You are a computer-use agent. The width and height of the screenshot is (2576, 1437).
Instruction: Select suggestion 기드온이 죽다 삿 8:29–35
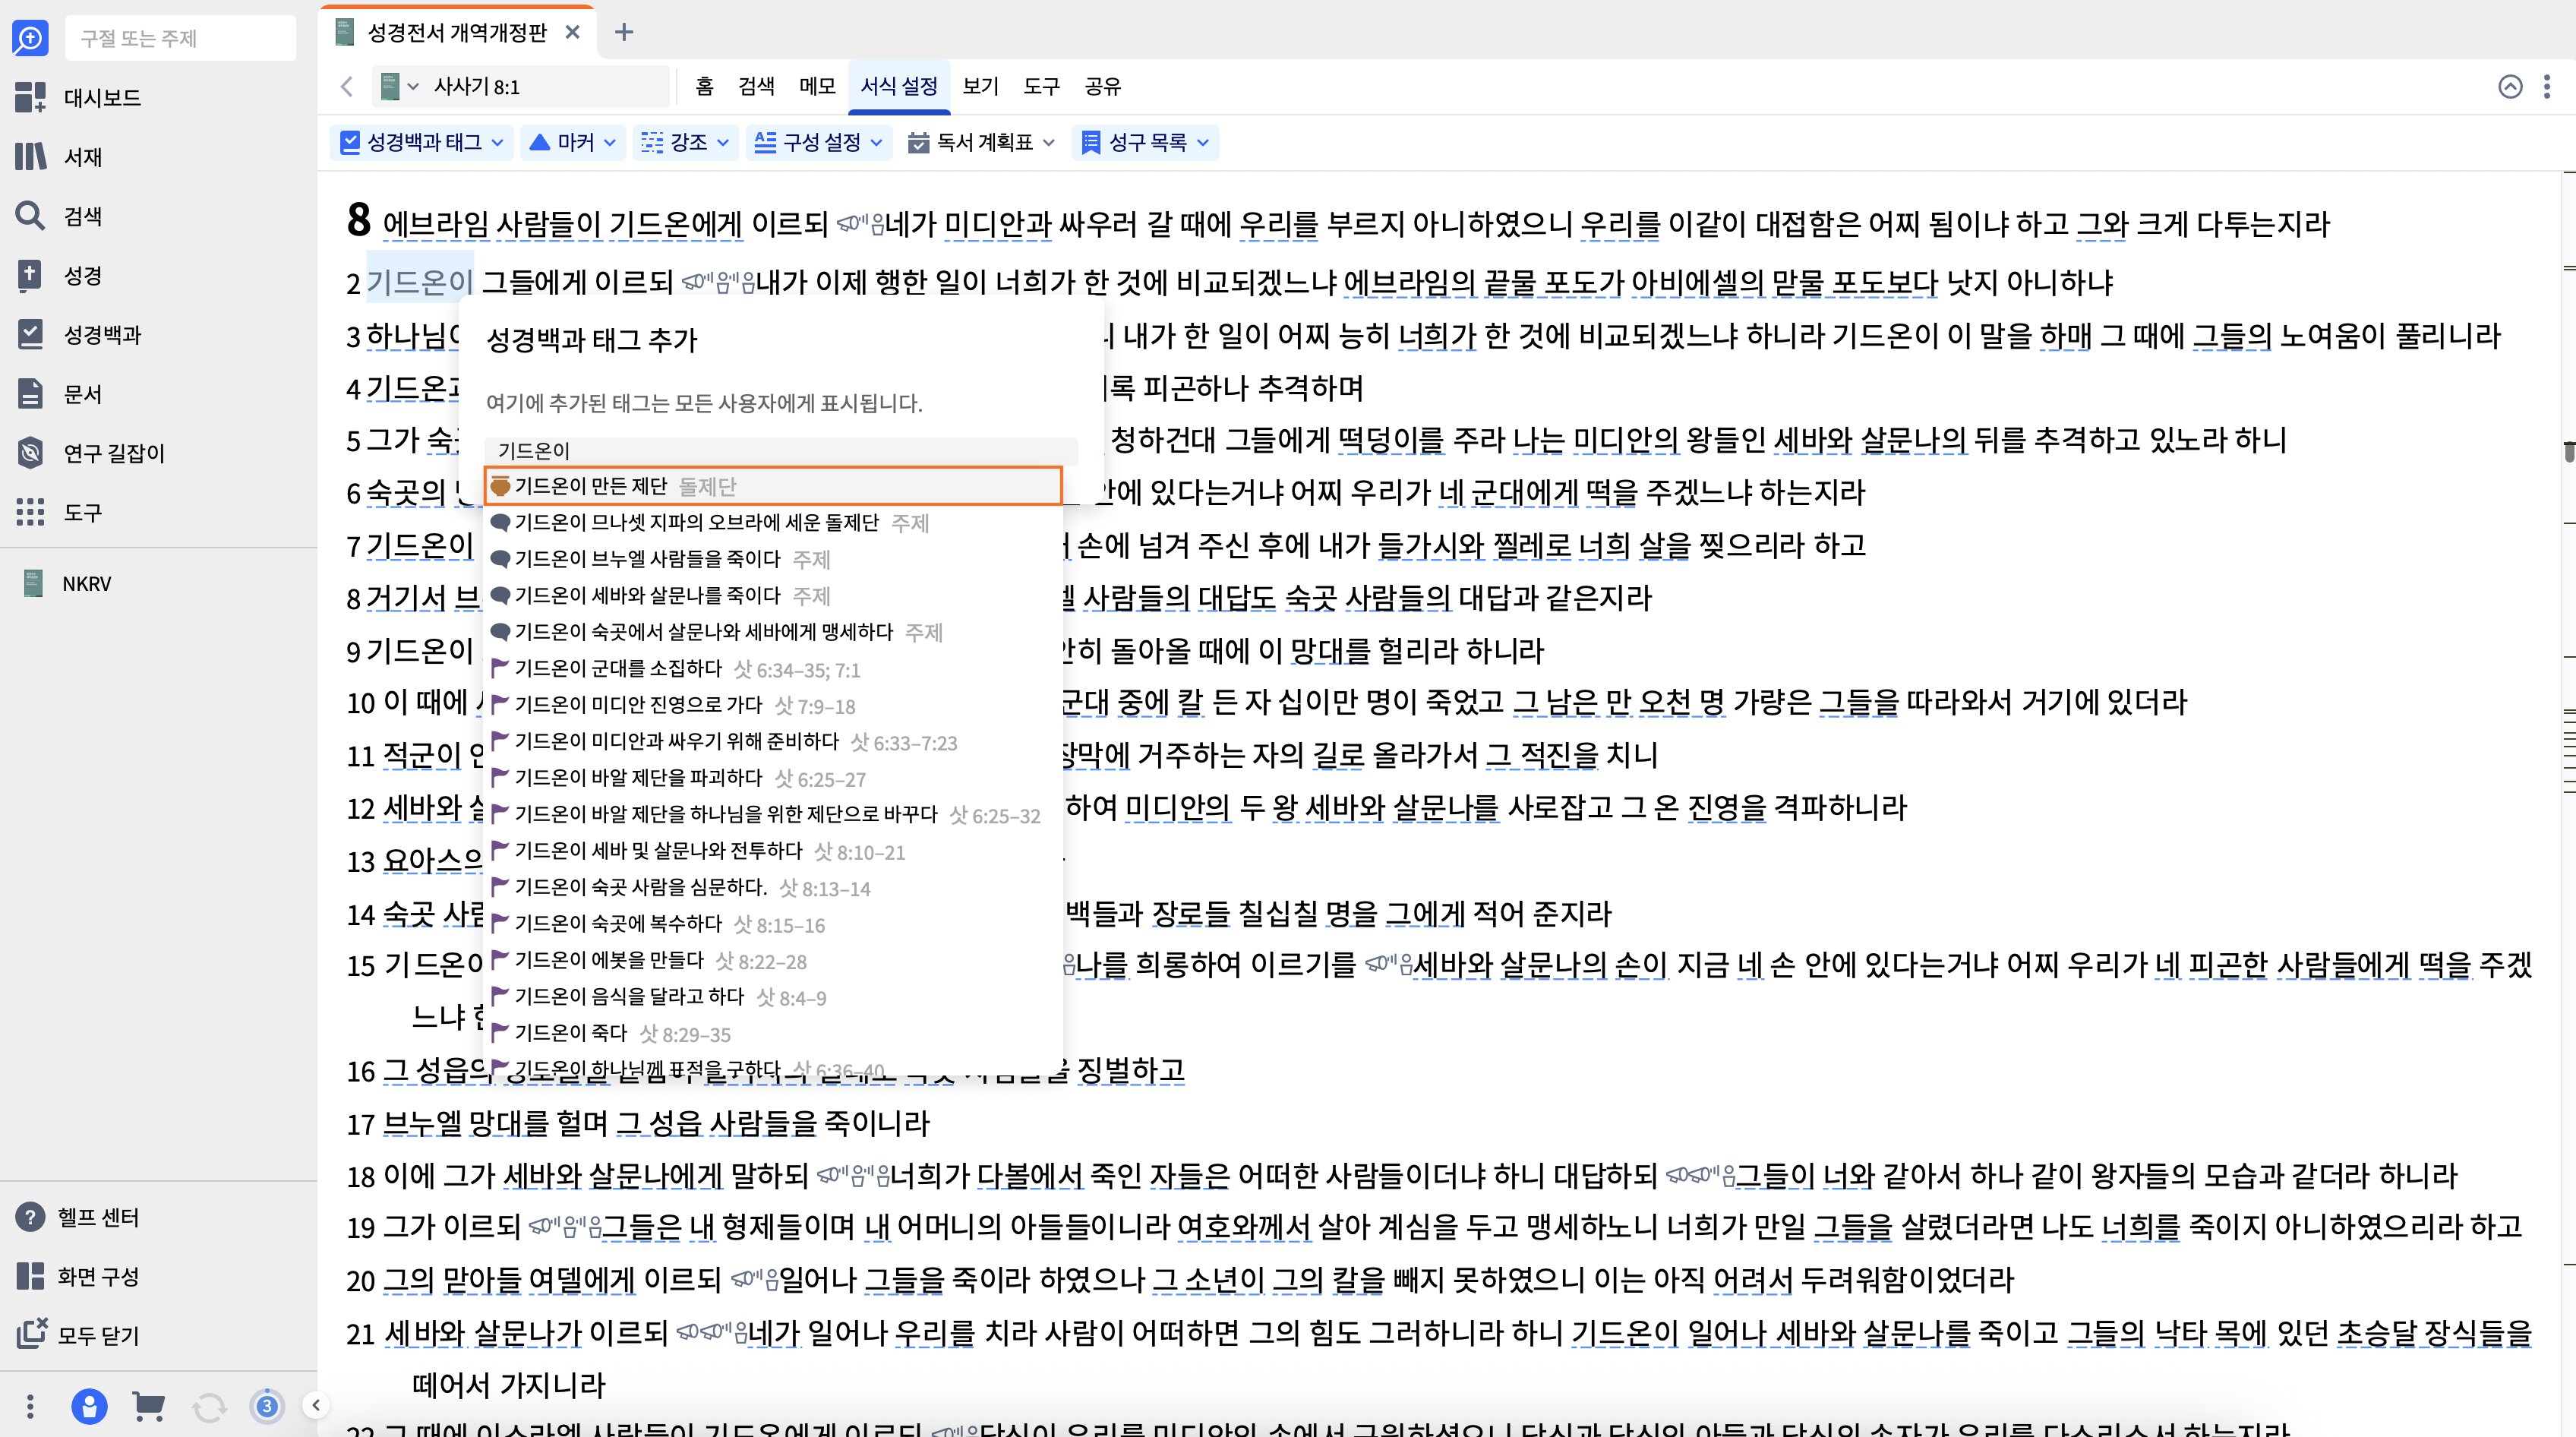(x=772, y=1033)
